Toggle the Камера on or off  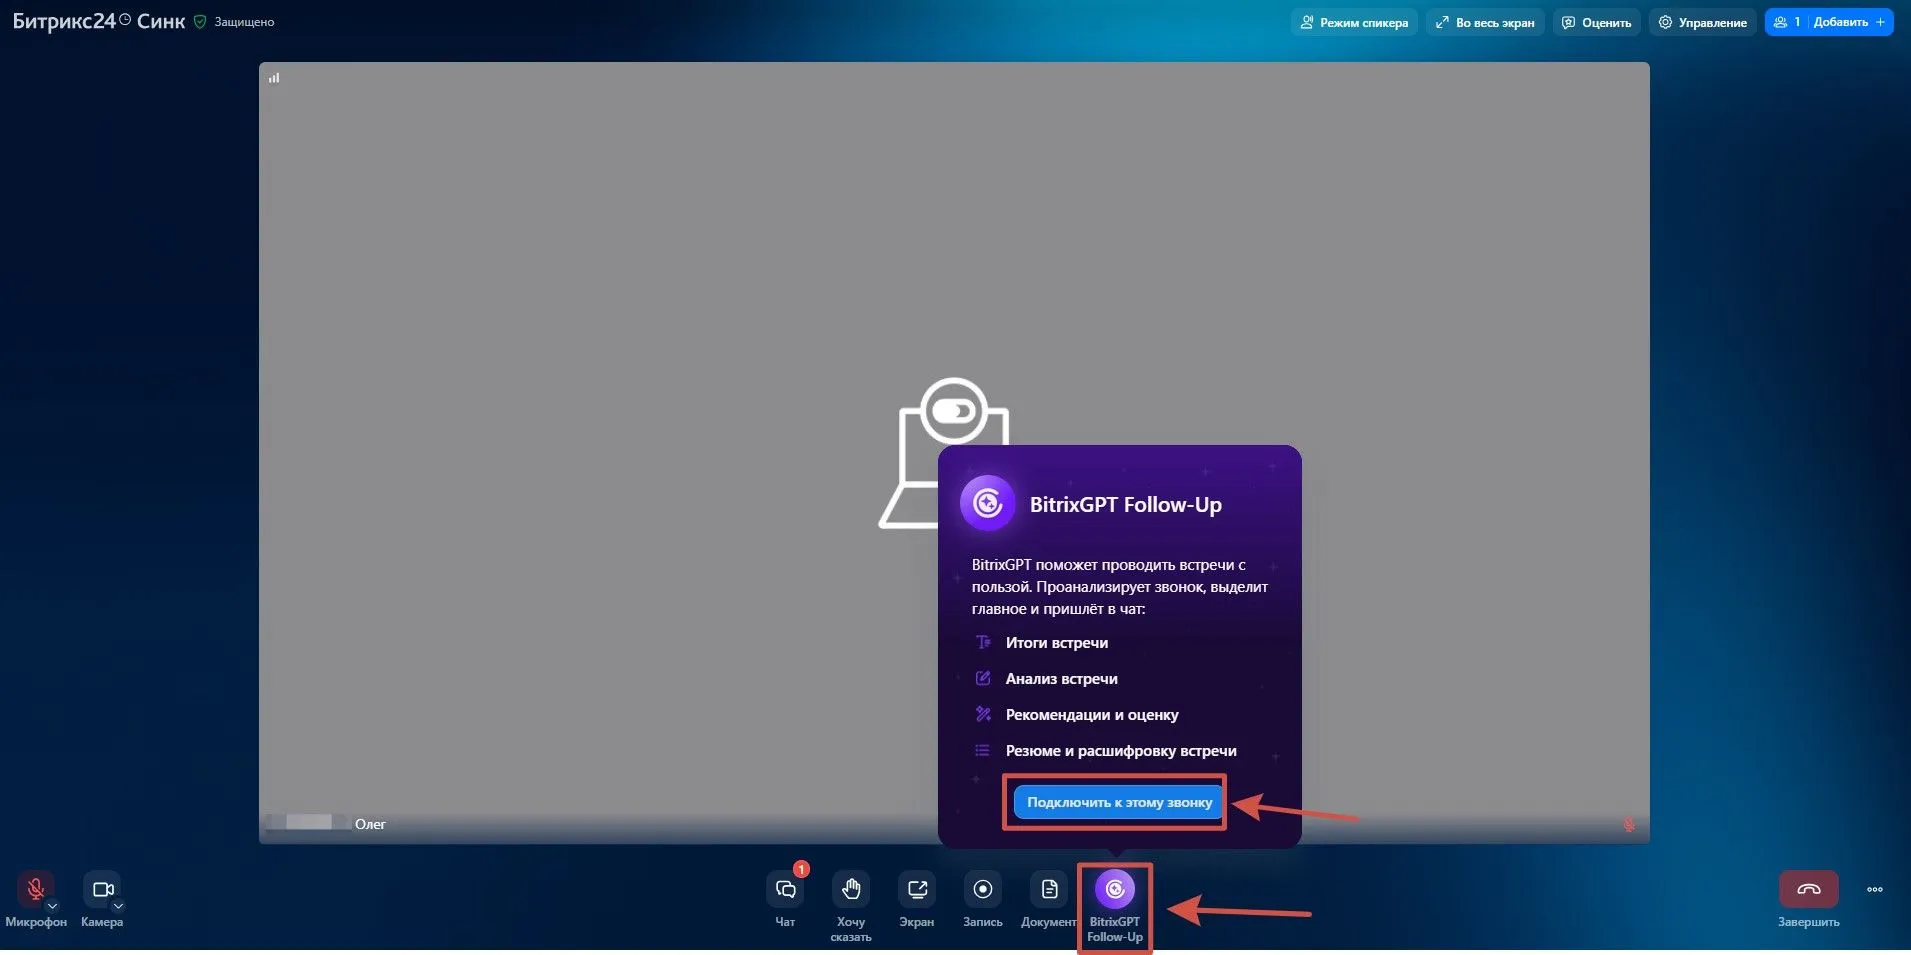(x=102, y=889)
